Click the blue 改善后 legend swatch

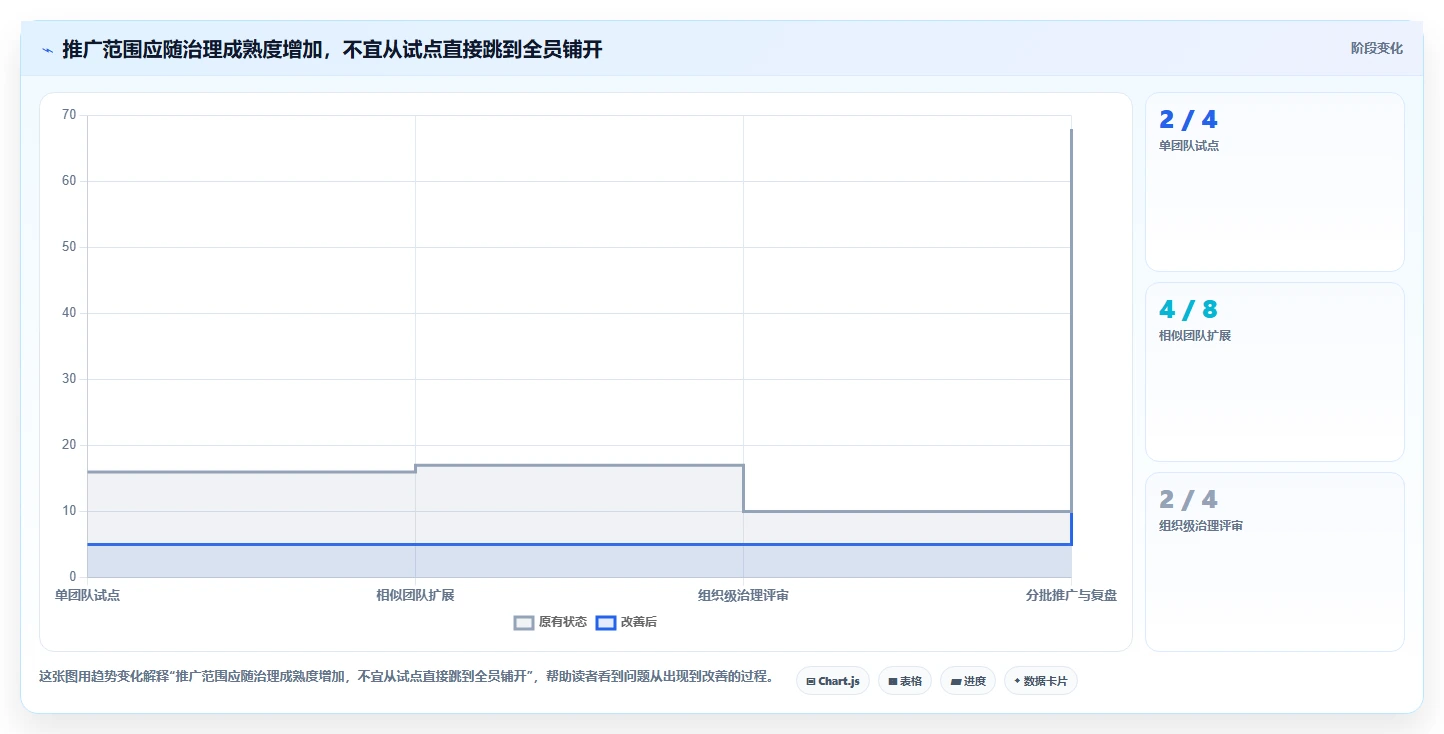[x=605, y=622]
